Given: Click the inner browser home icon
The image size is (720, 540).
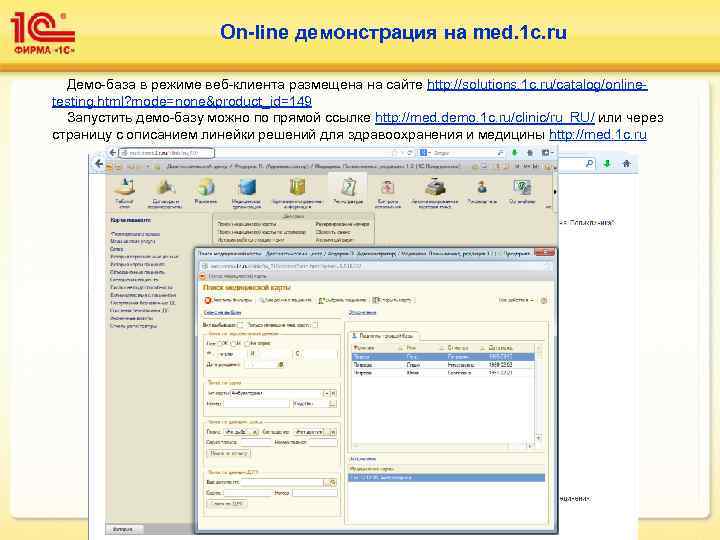Looking at the screenshot, I should 530,152.
